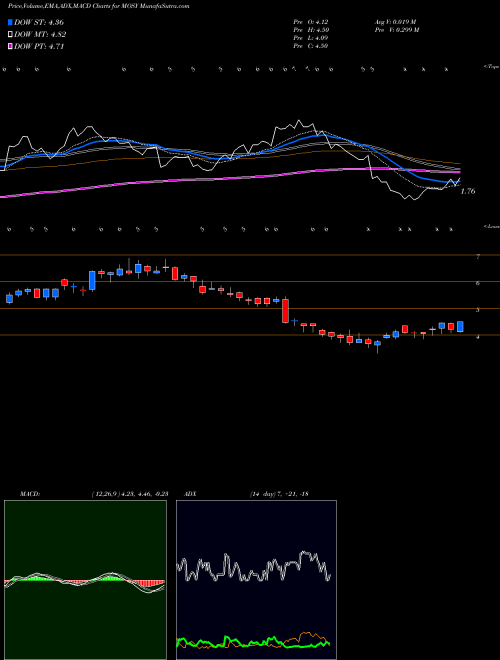Click the 'ADX' panel heading
Image resolution: width=500 pixels, height=660 pixels.
tap(191, 494)
